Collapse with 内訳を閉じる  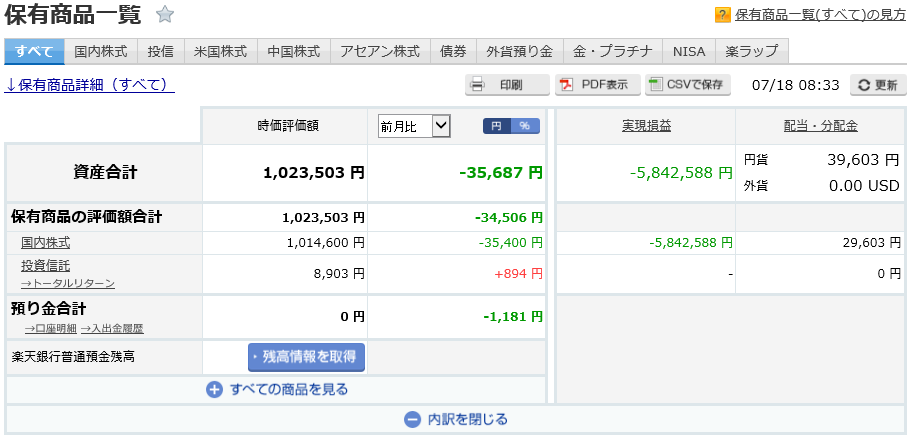(456, 419)
